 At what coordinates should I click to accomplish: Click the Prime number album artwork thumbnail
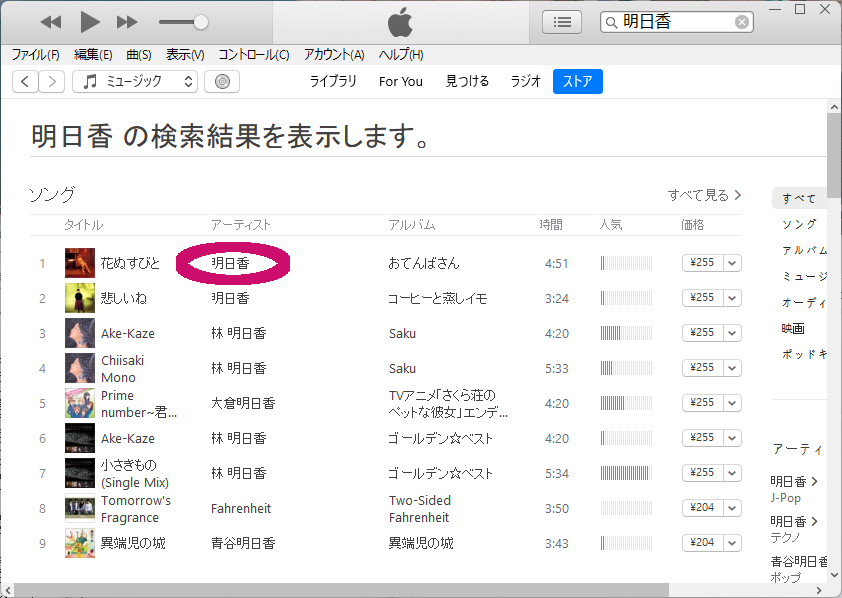80,403
